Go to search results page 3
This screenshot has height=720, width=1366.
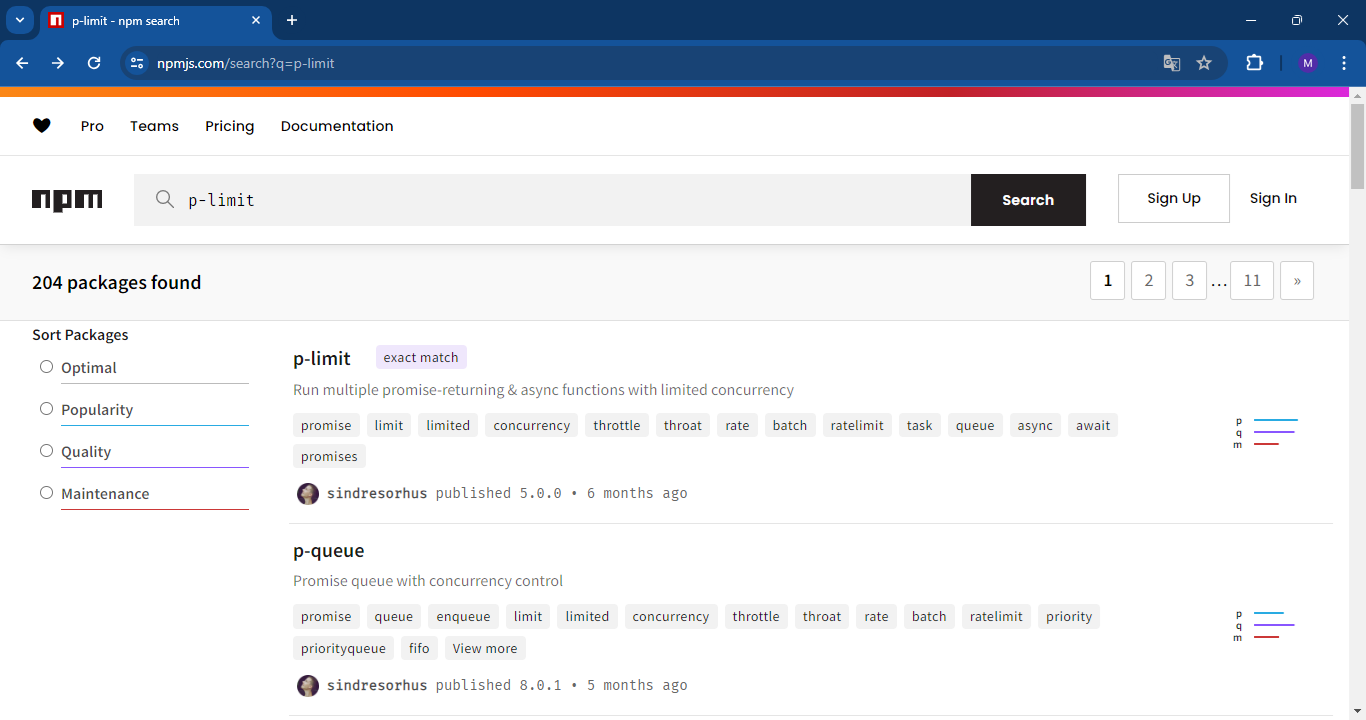(1189, 280)
